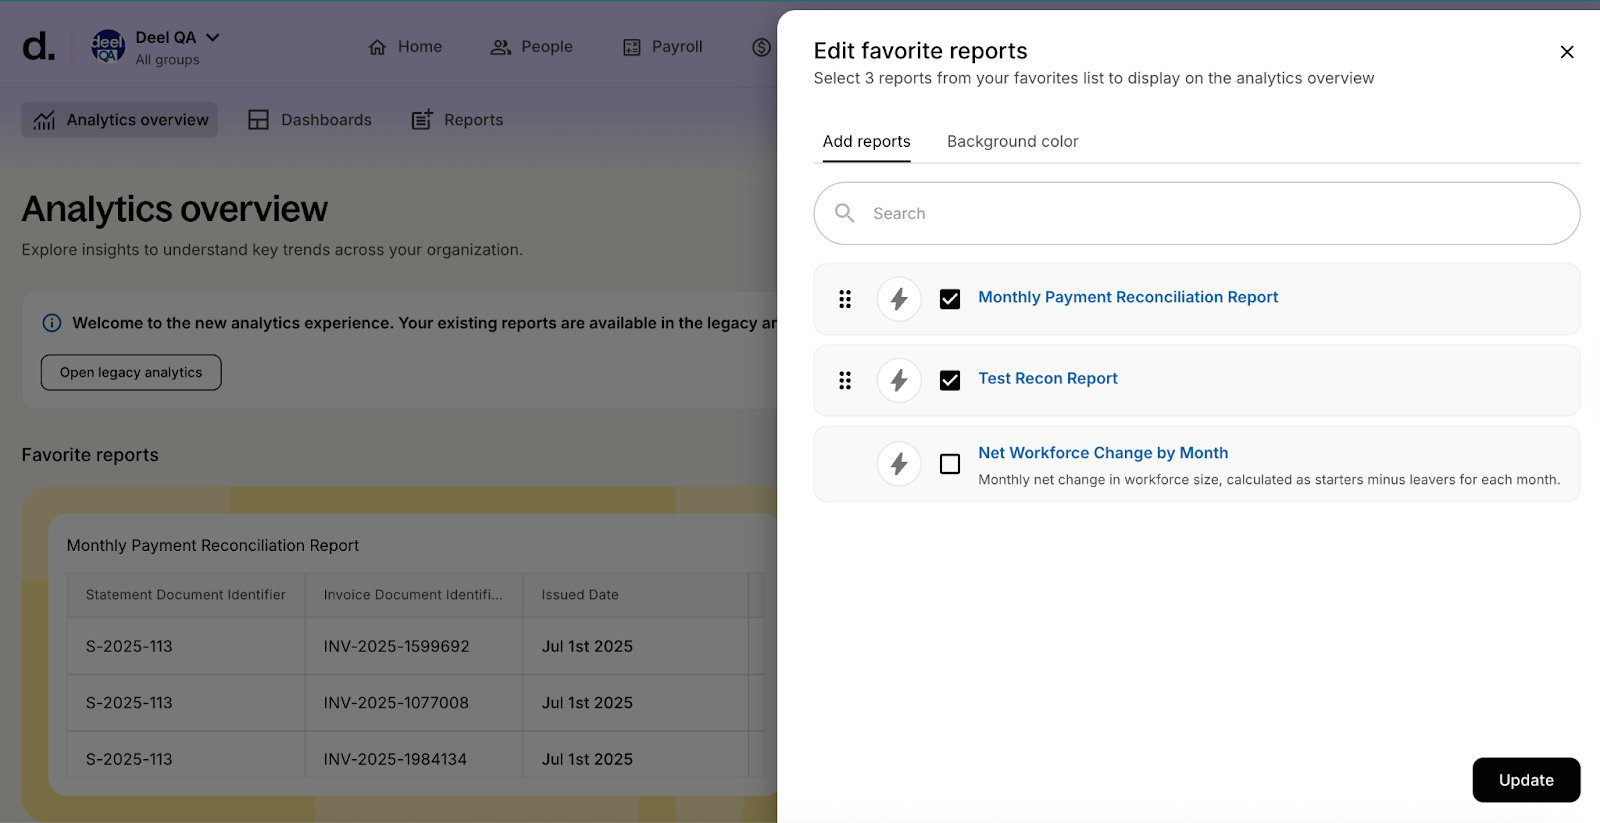Click the Deel logo icon
Screen dimensions: 1600x823
coord(39,46)
